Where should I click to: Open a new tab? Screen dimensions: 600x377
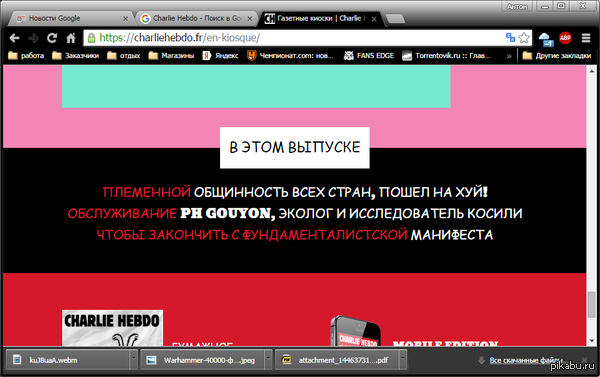point(395,18)
